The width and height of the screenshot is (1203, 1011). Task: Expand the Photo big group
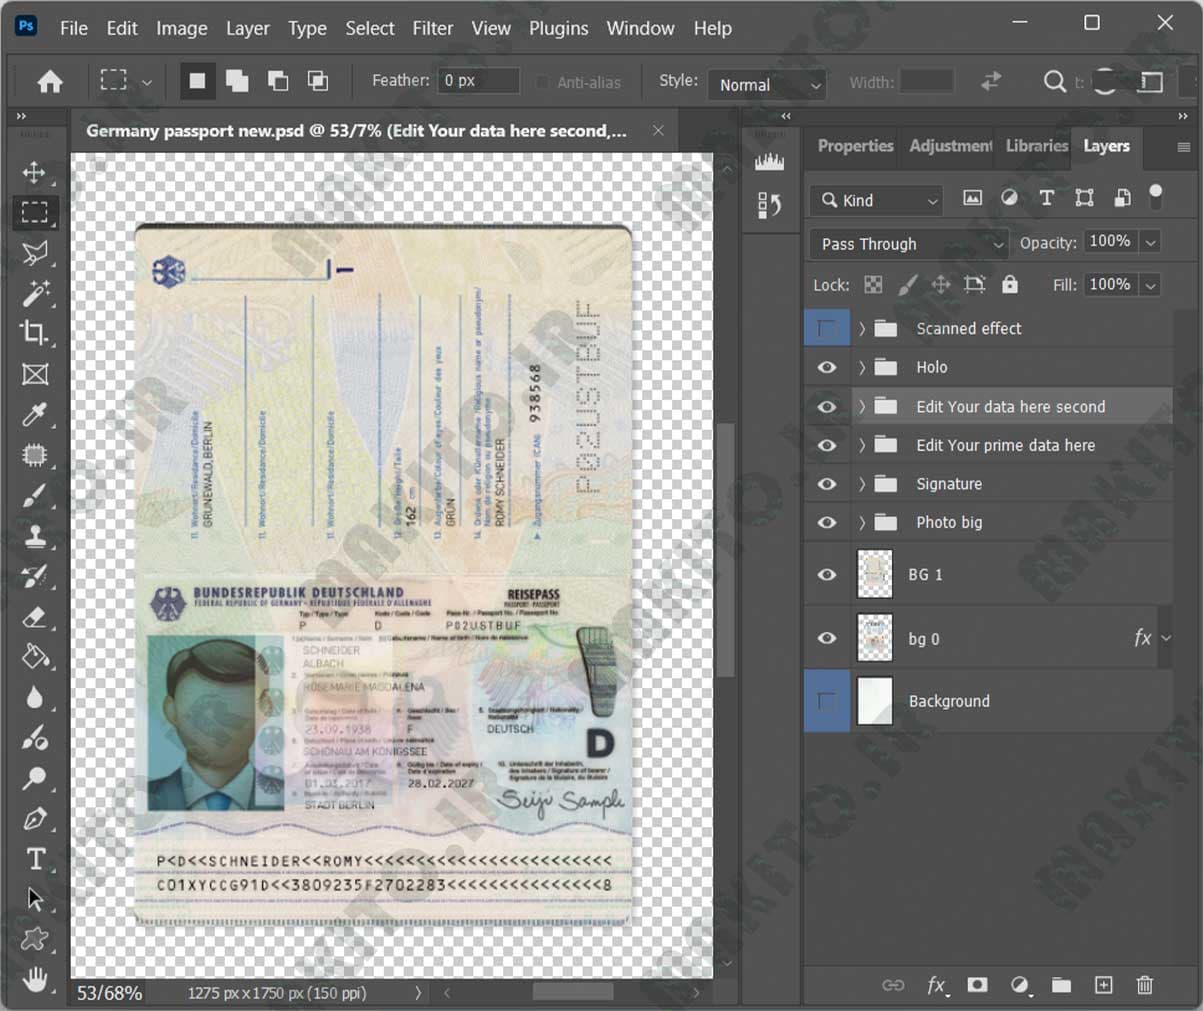pyautogui.click(x=861, y=523)
